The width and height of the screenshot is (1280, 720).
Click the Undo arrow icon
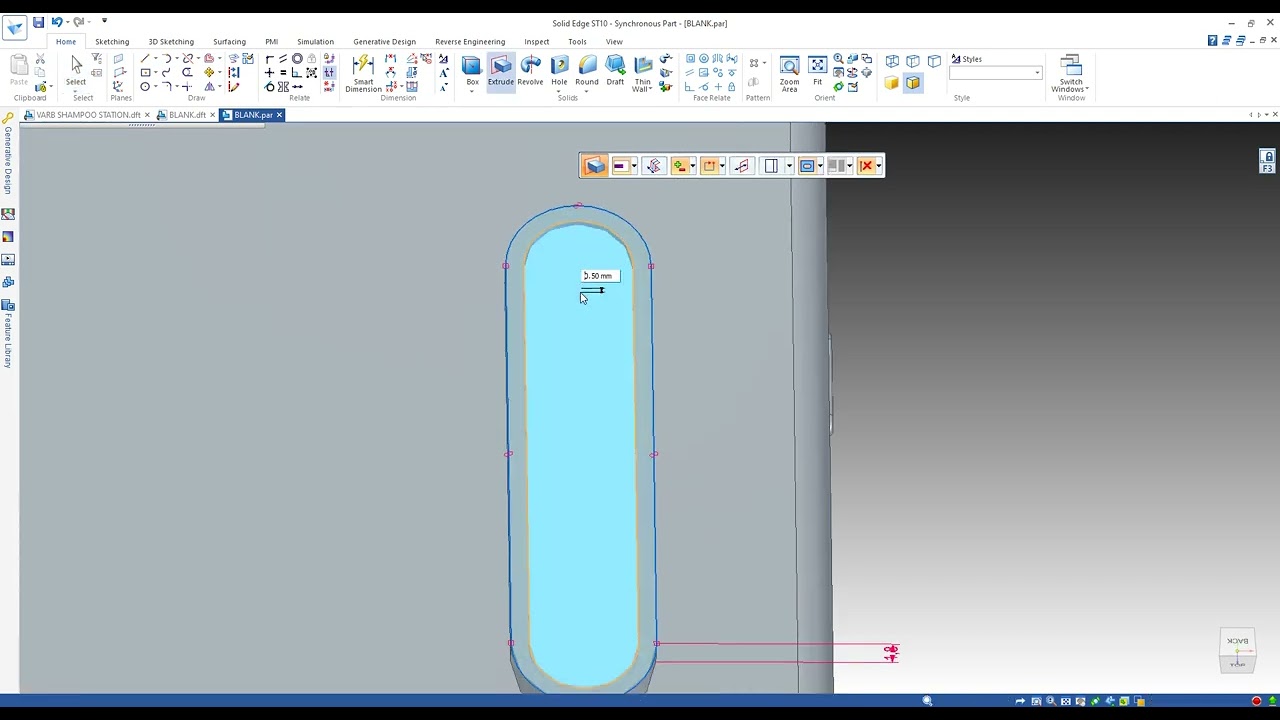point(57,22)
